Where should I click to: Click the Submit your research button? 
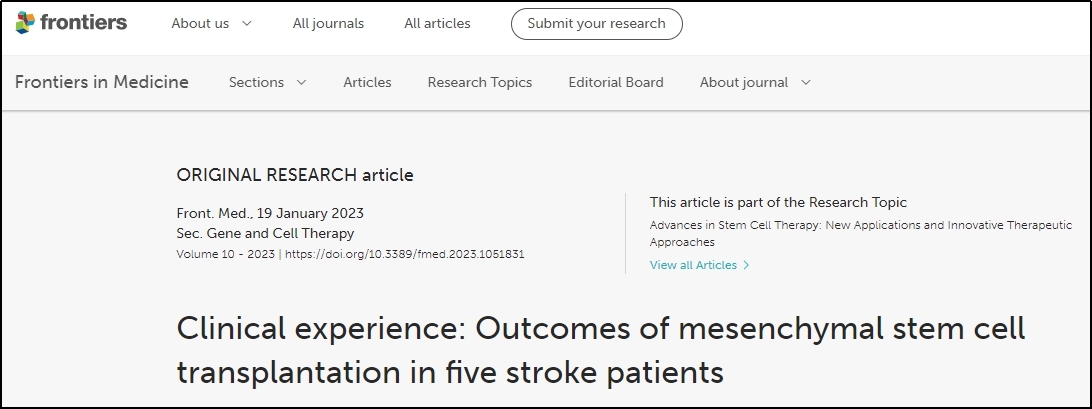coord(597,24)
